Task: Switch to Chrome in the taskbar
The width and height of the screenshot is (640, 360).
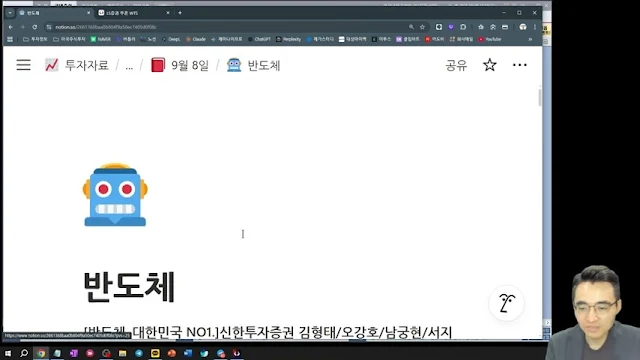Action: coord(41,353)
